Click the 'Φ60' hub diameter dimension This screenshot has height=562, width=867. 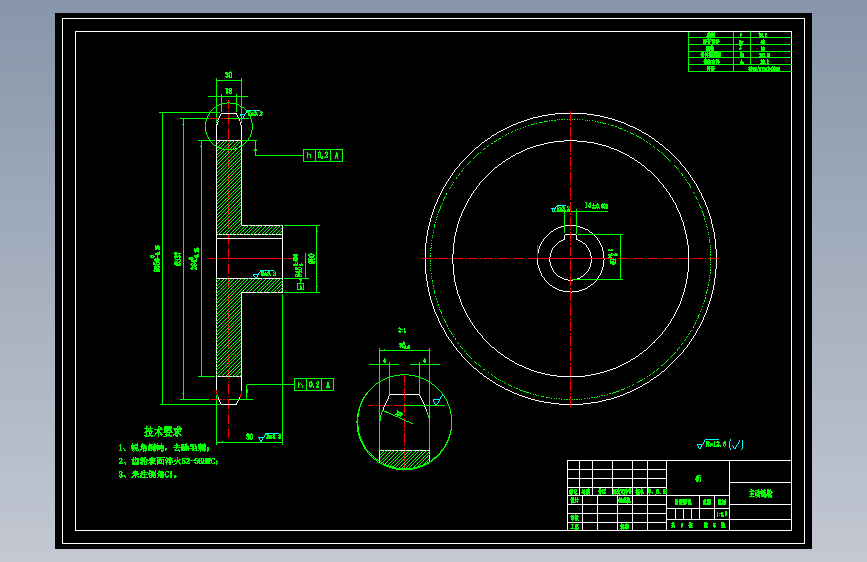[312, 258]
